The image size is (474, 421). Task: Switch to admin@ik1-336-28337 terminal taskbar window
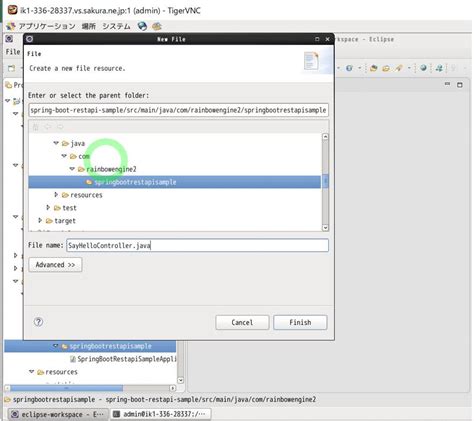(x=160, y=414)
